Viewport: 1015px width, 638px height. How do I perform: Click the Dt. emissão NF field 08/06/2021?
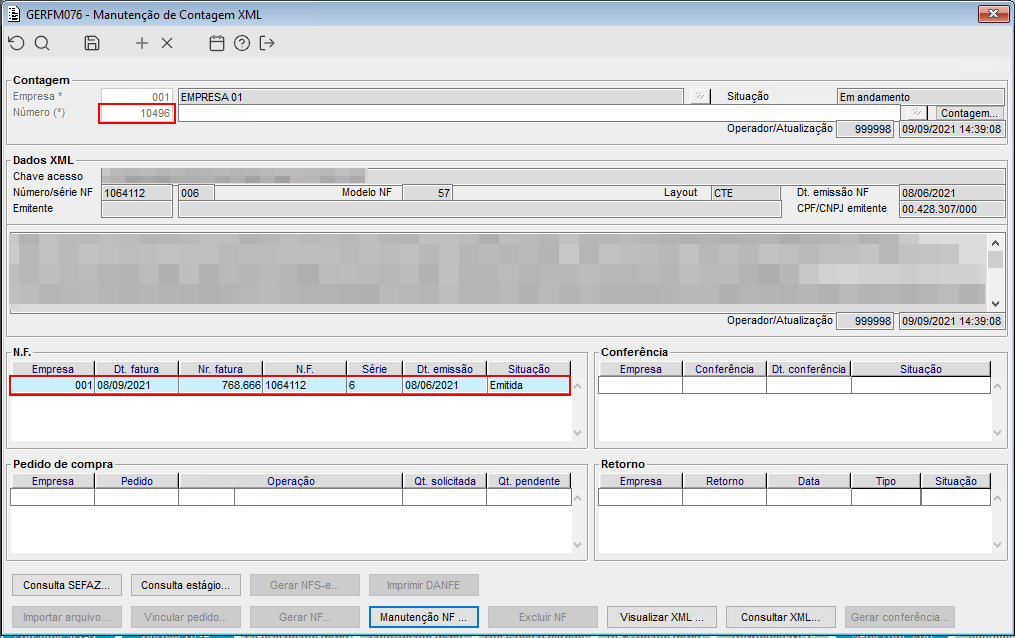952,193
